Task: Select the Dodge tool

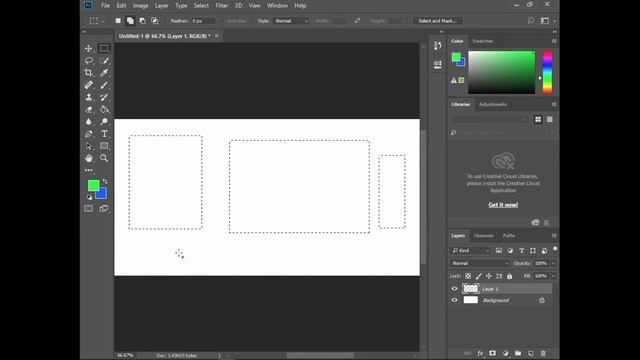Action: tap(104, 122)
